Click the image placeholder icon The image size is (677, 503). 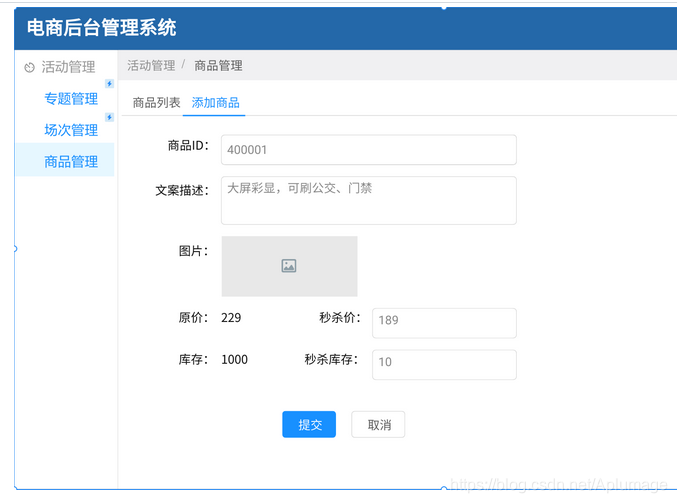(289, 266)
